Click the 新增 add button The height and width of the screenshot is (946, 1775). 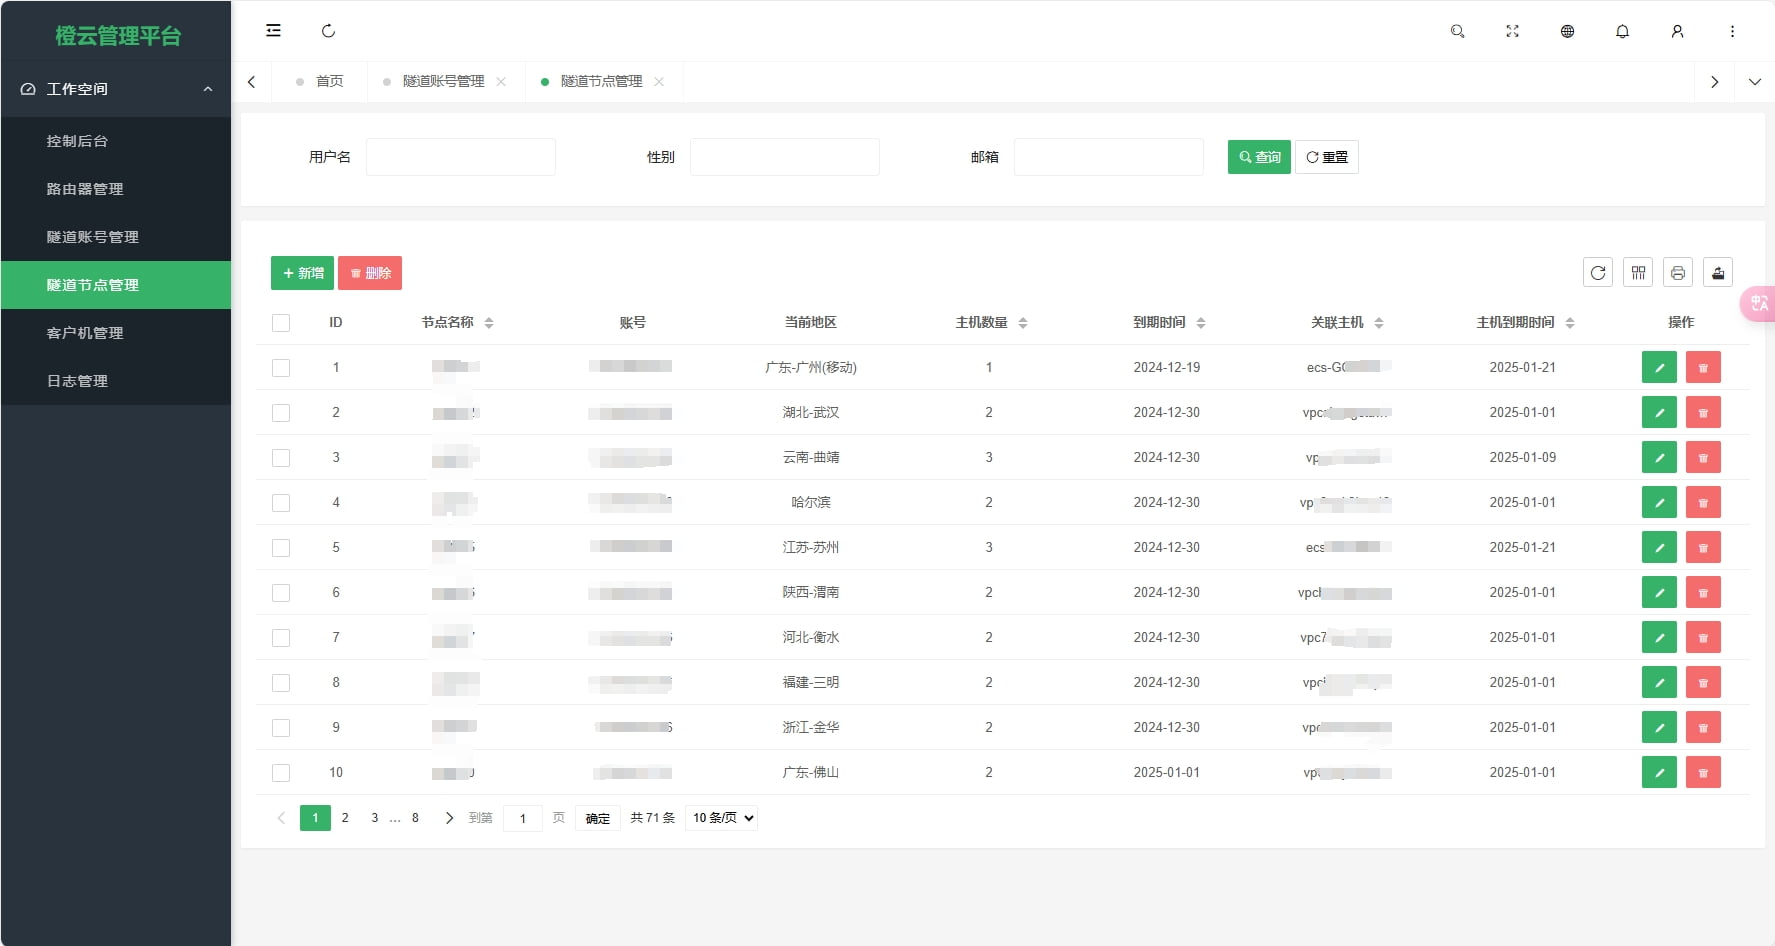click(x=301, y=272)
